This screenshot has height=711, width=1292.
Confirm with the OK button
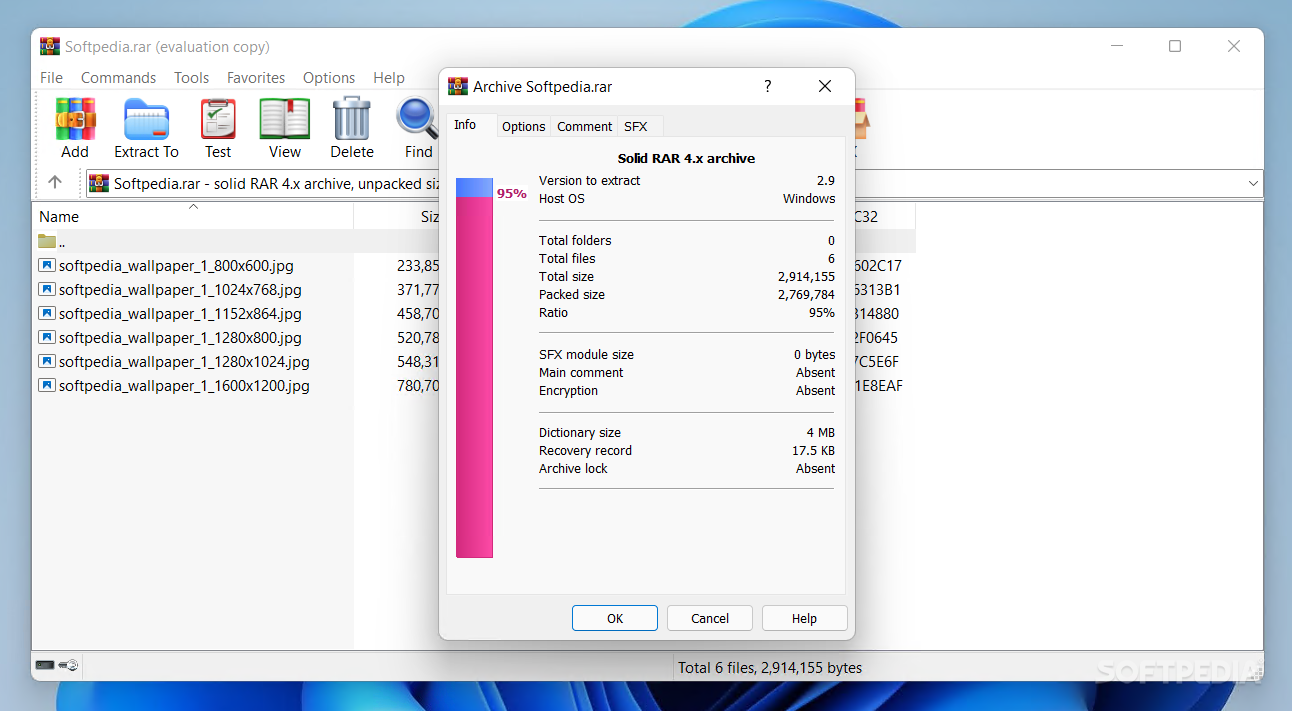pos(615,618)
